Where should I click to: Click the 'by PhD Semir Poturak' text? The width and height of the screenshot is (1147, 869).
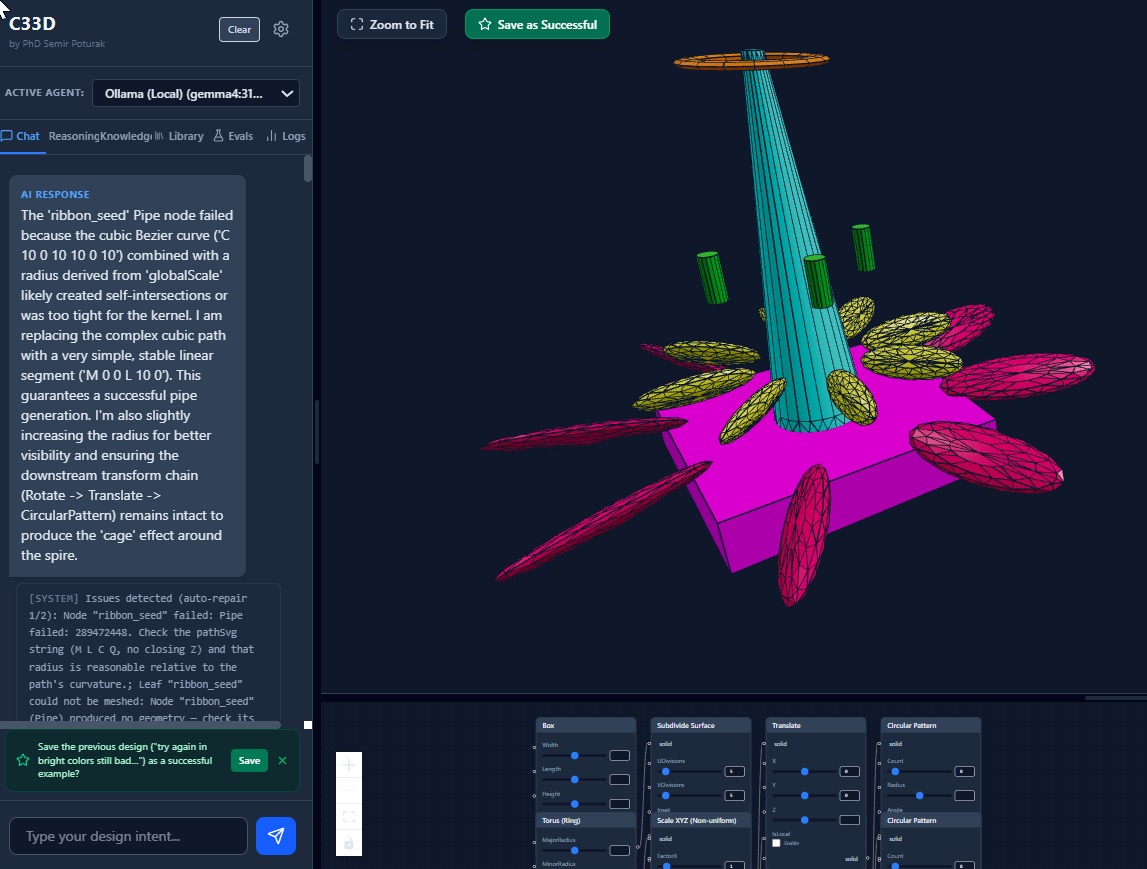57,44
